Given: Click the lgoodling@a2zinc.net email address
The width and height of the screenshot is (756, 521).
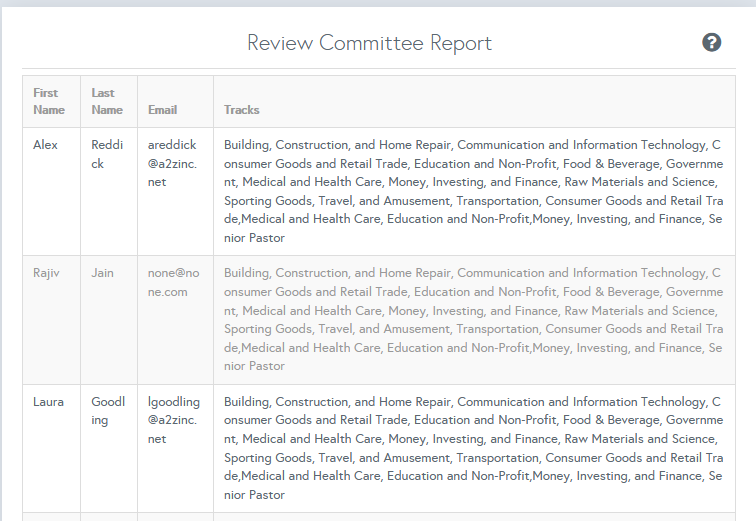Looking at the screenshot, I should pyautogui.click(x=173, y=420).
